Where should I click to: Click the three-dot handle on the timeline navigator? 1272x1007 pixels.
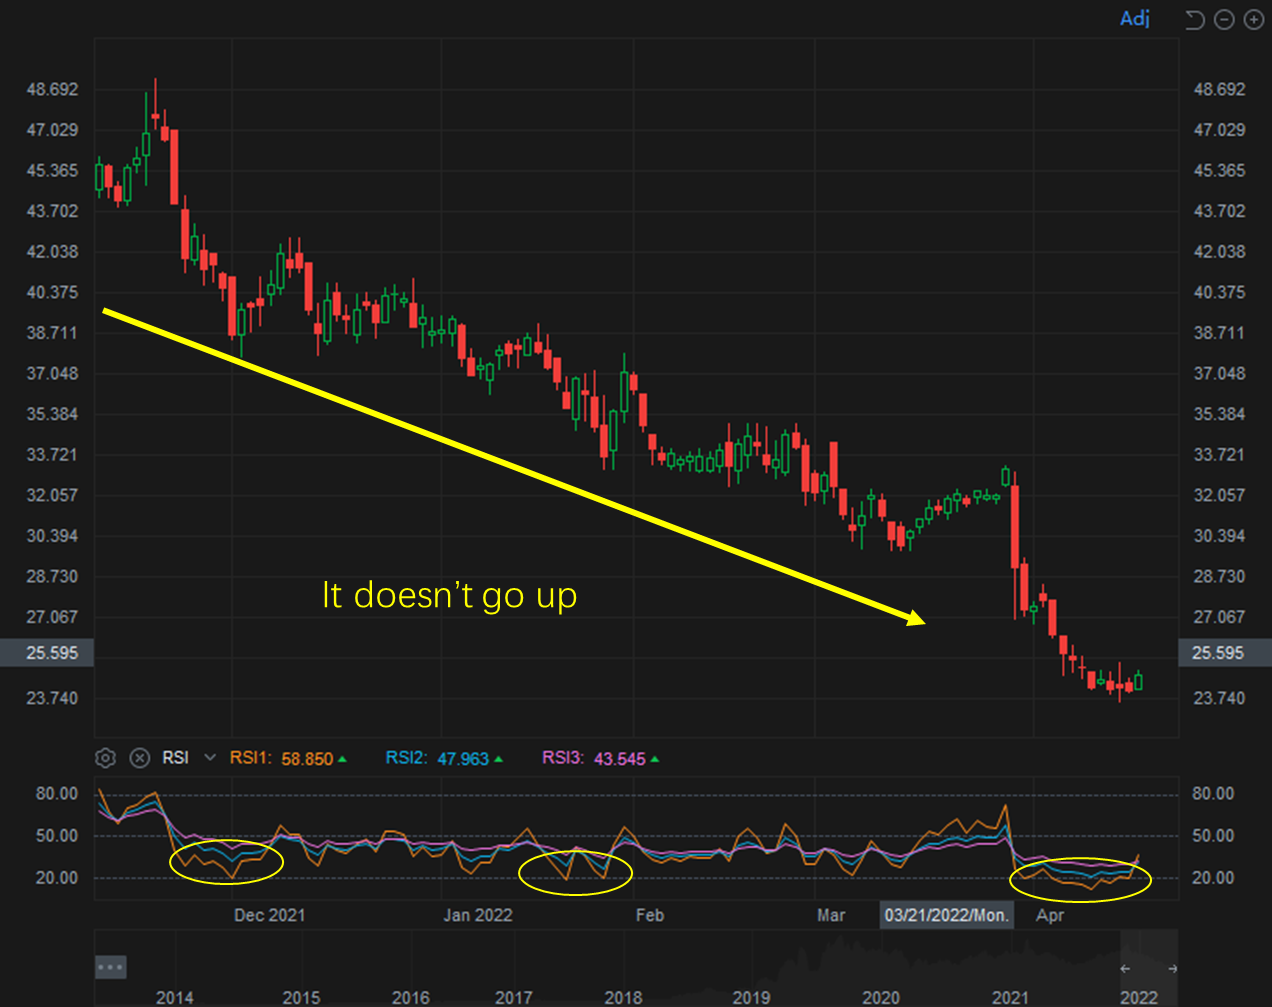(x=110, y=967)
